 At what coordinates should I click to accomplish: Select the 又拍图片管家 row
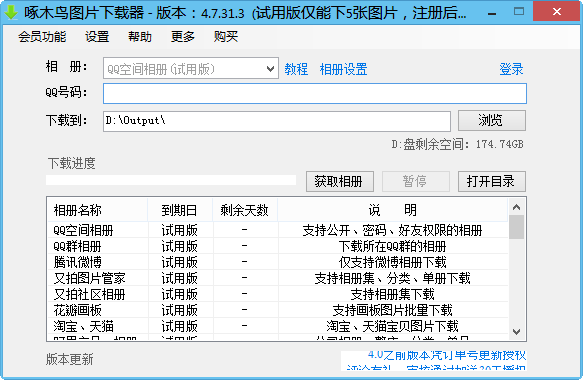[x=277, y=278]
